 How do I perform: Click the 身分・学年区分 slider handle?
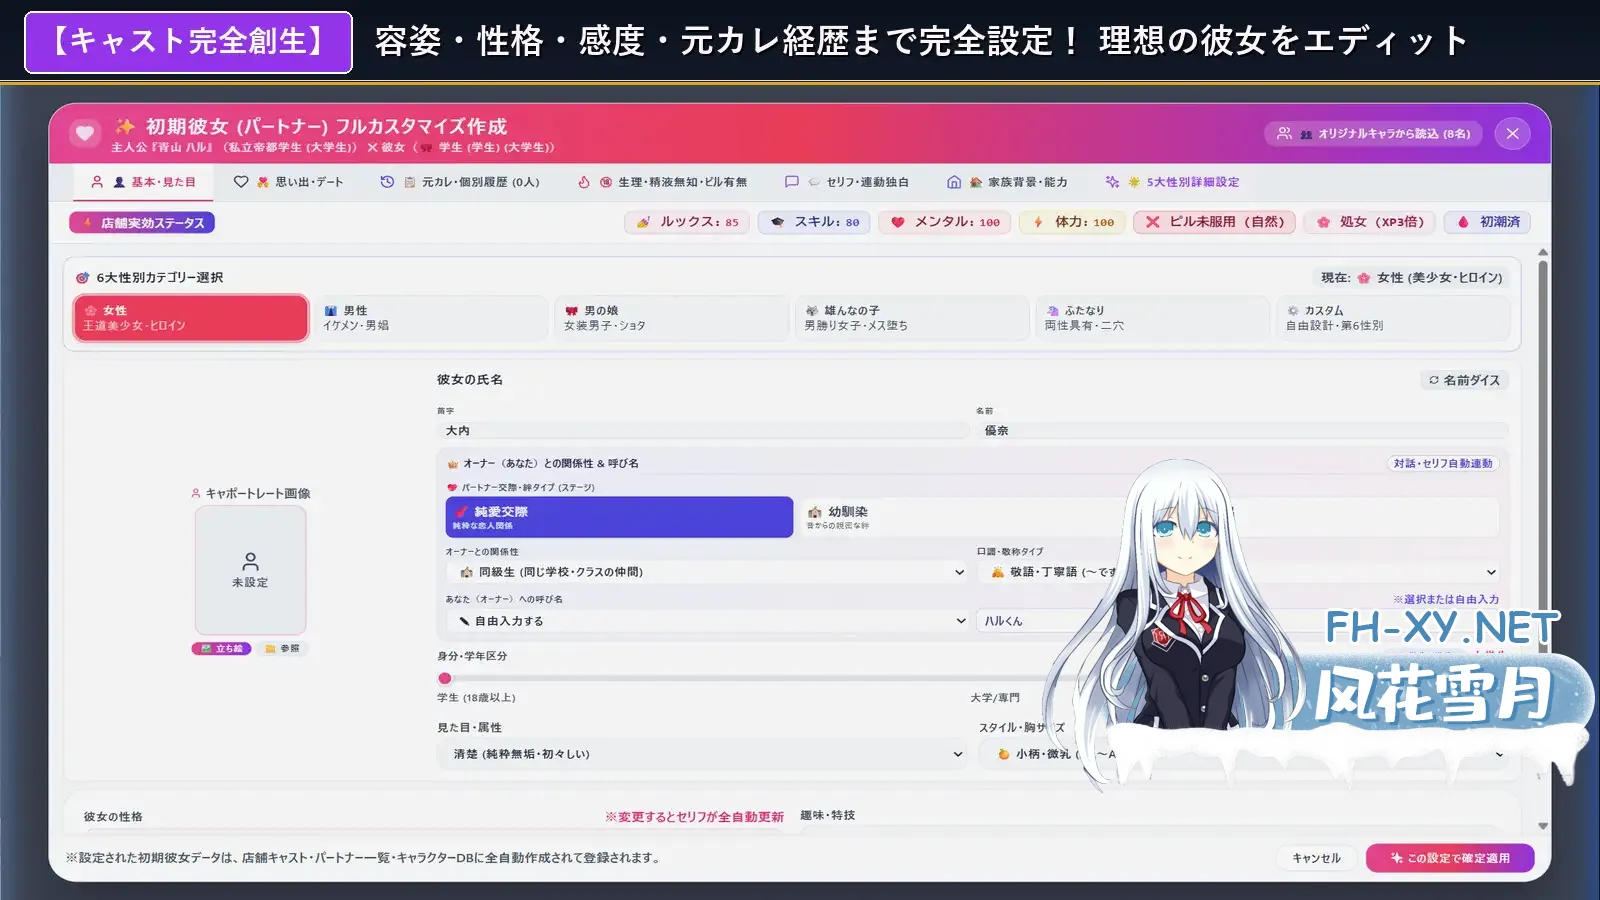pyautogui.click(x=445, y=678)
